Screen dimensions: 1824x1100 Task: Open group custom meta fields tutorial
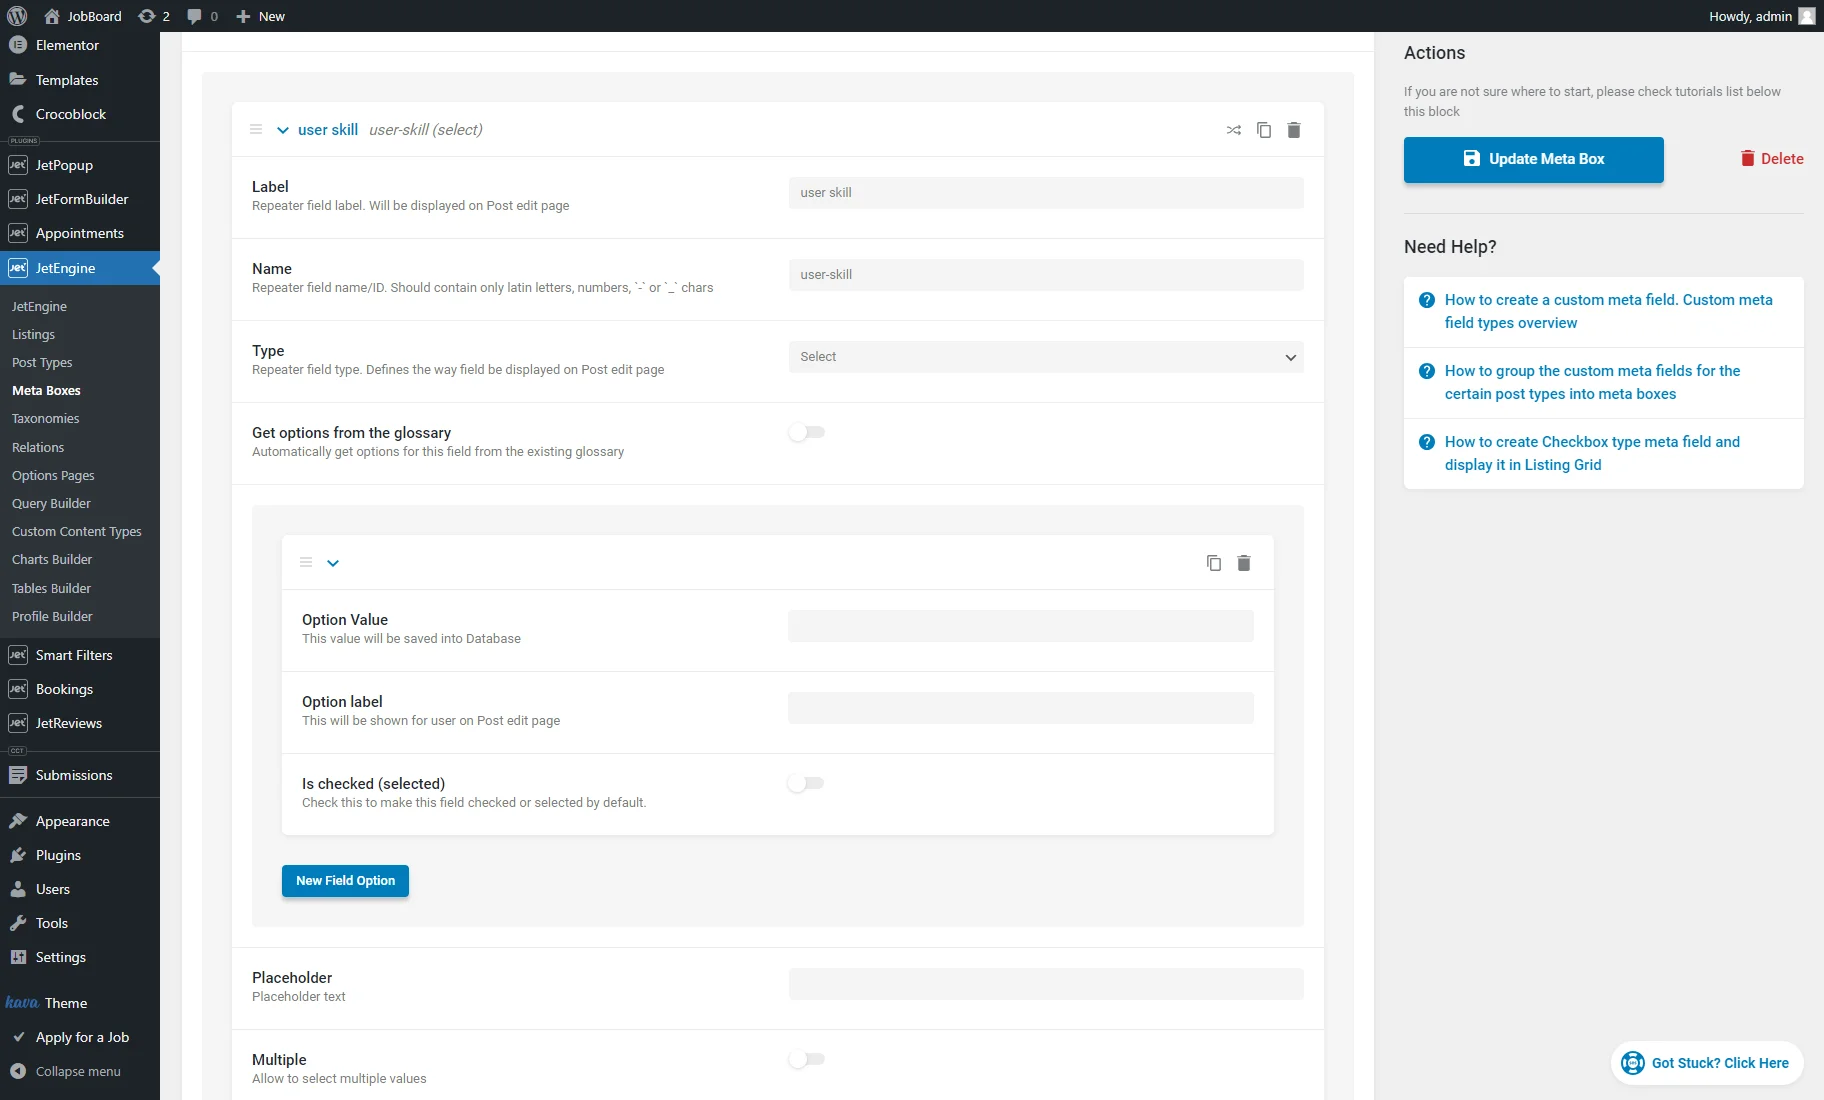(1592, 382)
